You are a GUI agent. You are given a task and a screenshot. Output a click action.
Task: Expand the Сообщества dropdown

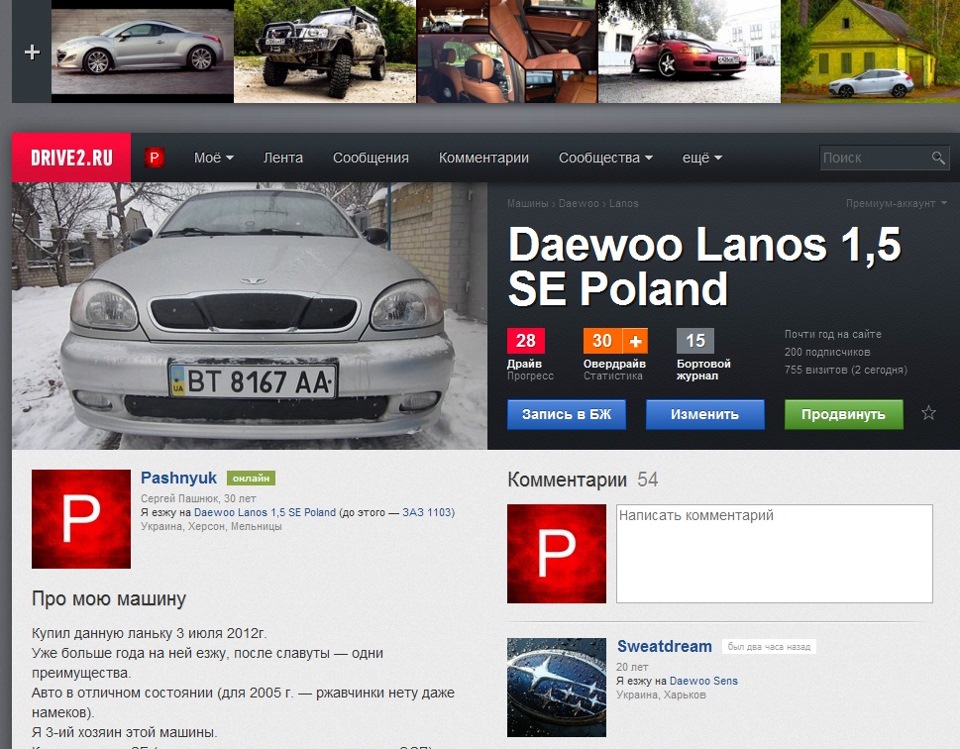pyautogui.click(x=605, y=158)
